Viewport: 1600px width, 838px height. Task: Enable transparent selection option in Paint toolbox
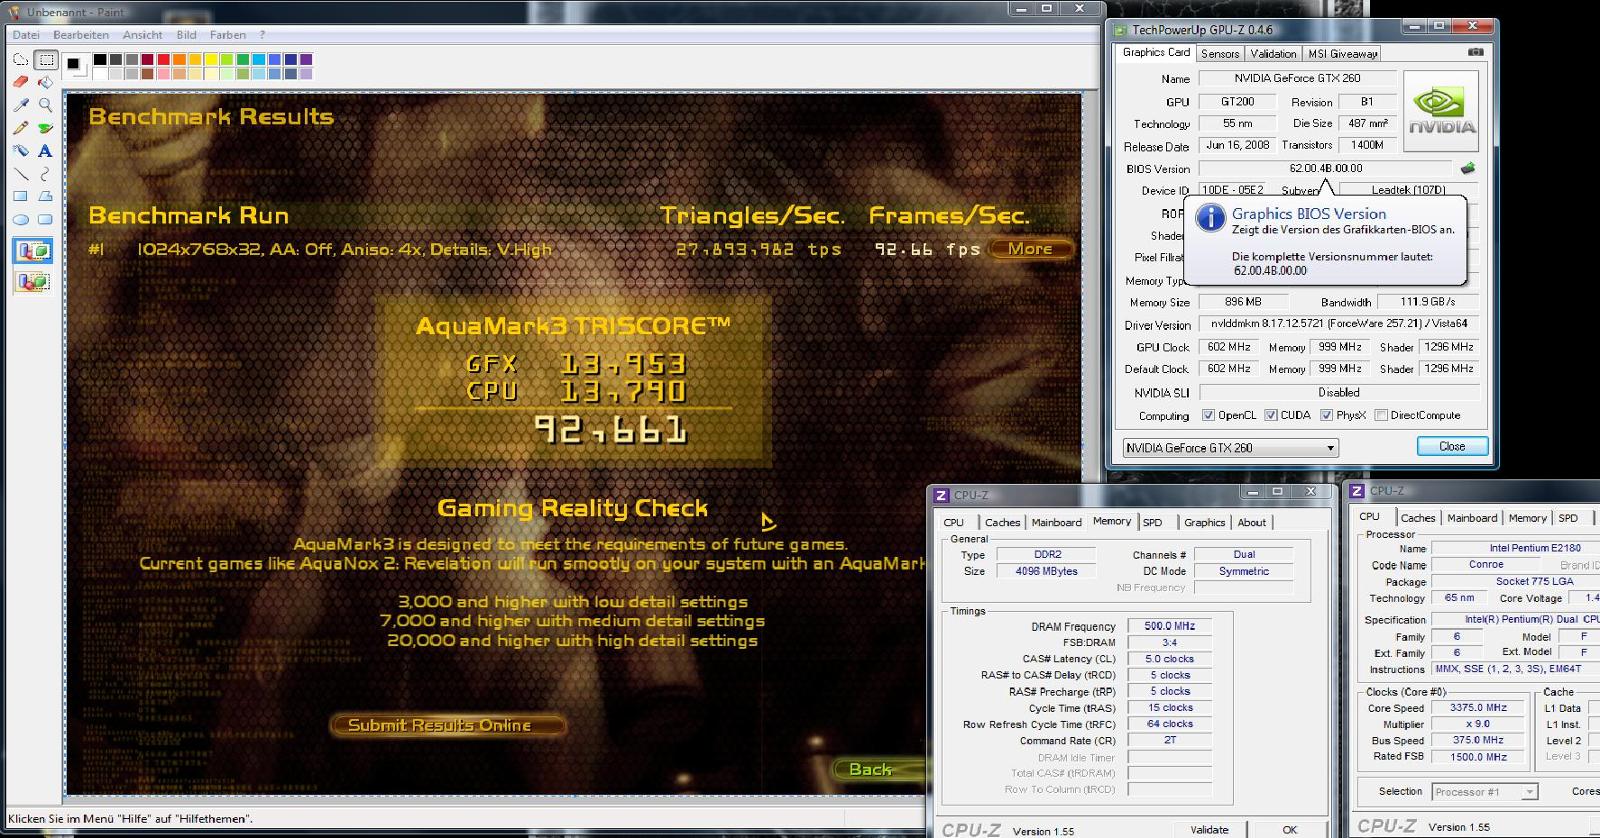click(33, 282)
